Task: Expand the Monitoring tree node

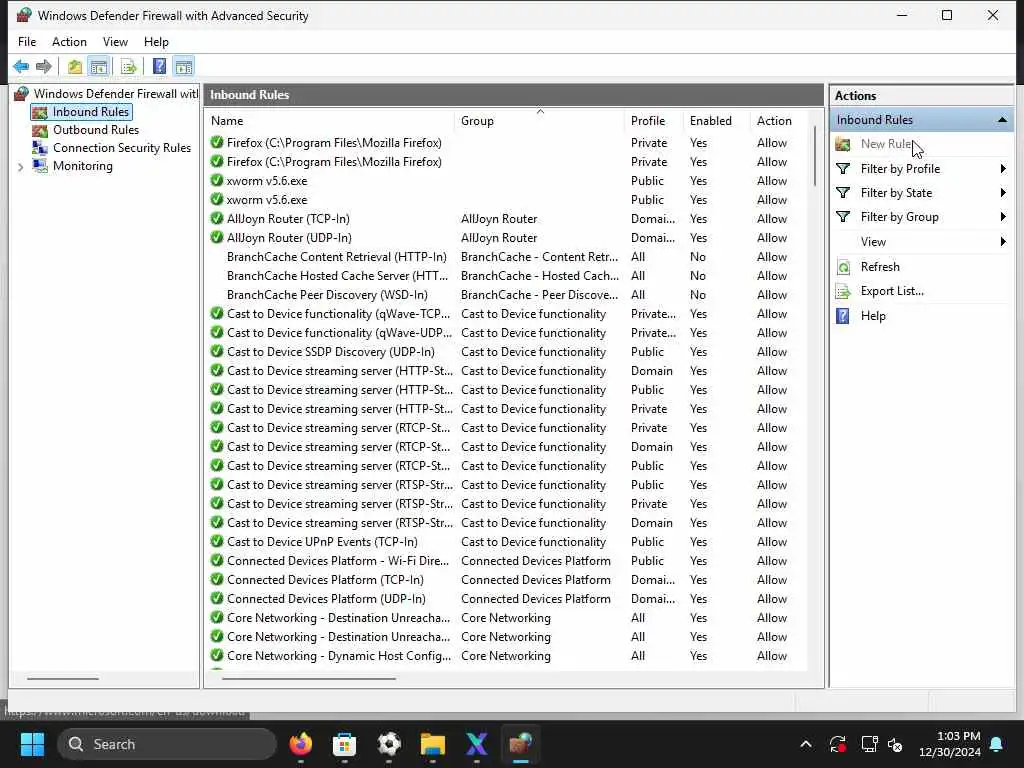Action: click(x=20, y=167)
